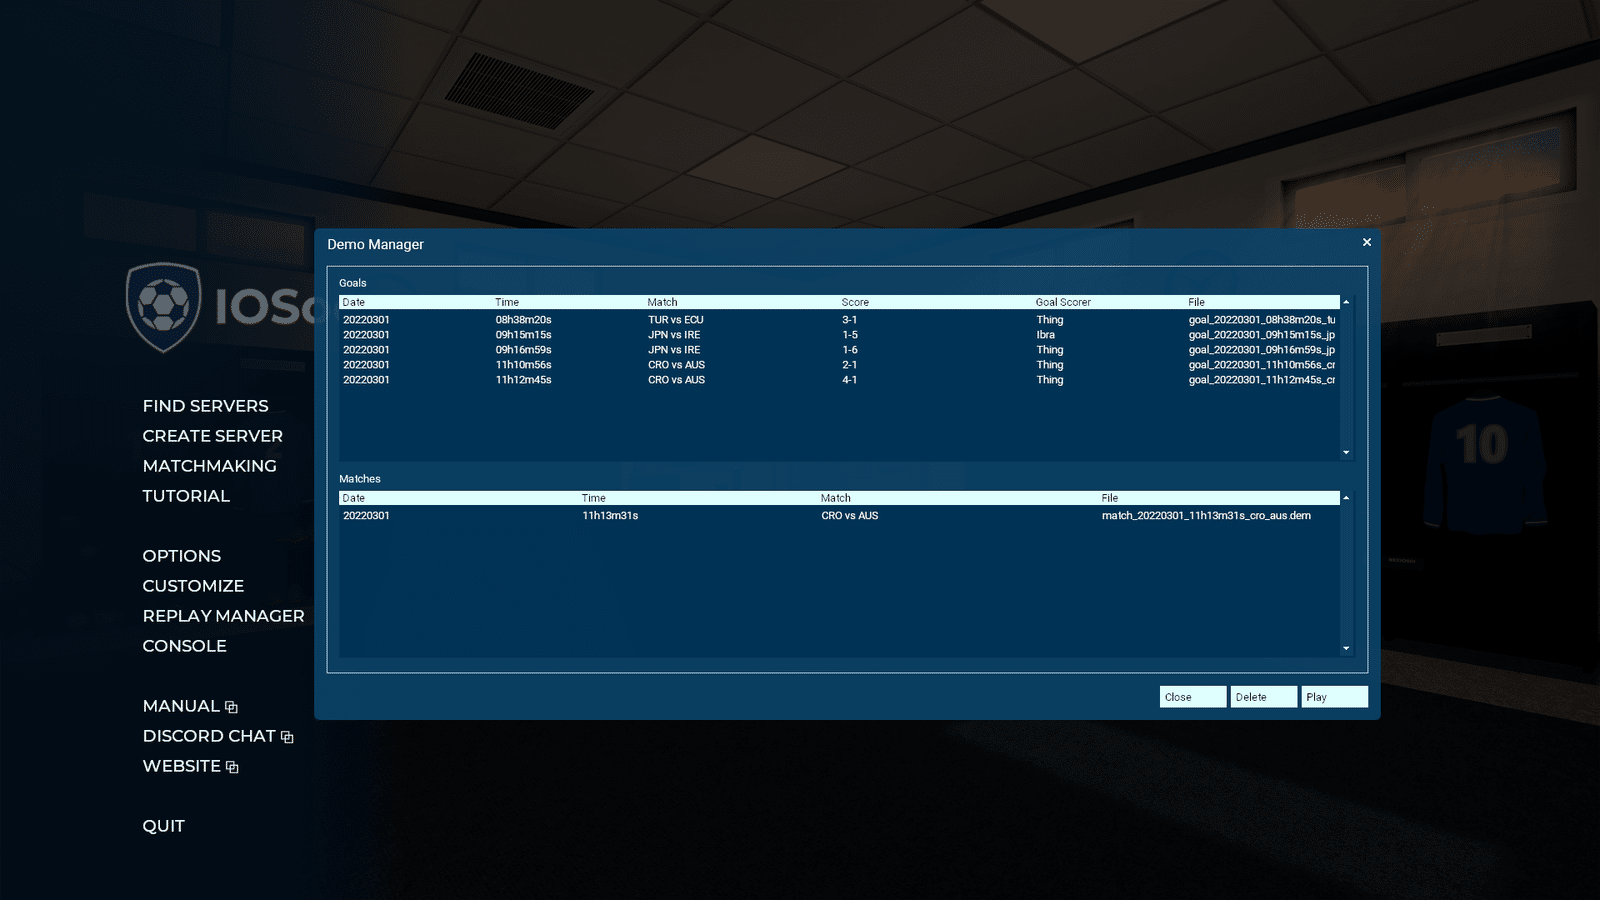Sort Goals list by Date column

415,302
